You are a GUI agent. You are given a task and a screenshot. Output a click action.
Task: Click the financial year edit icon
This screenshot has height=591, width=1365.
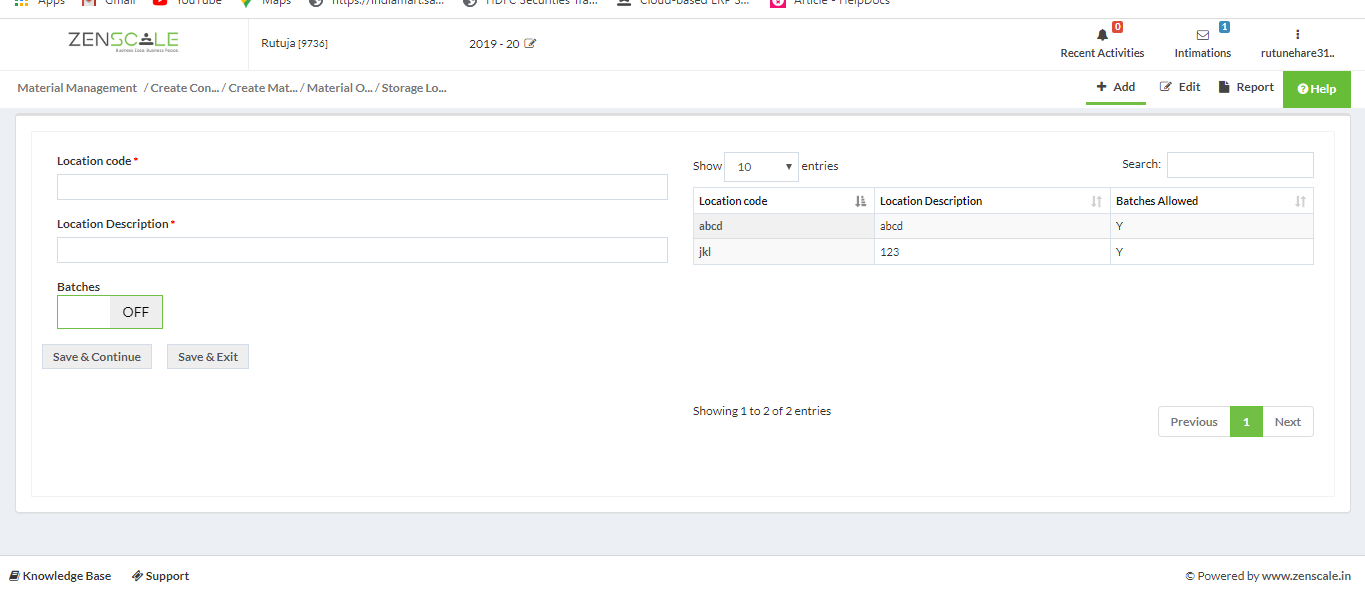[x=530, y=44]
